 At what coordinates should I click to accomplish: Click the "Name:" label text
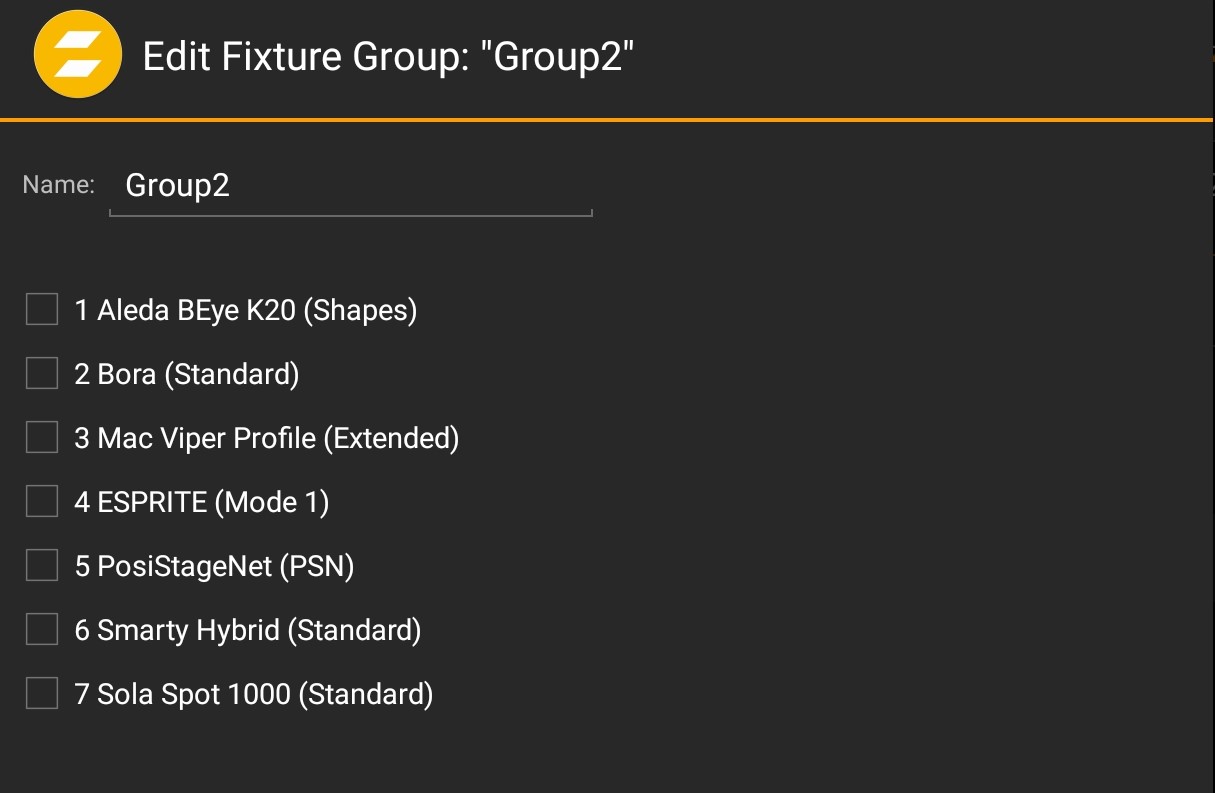tap(58, 185)
